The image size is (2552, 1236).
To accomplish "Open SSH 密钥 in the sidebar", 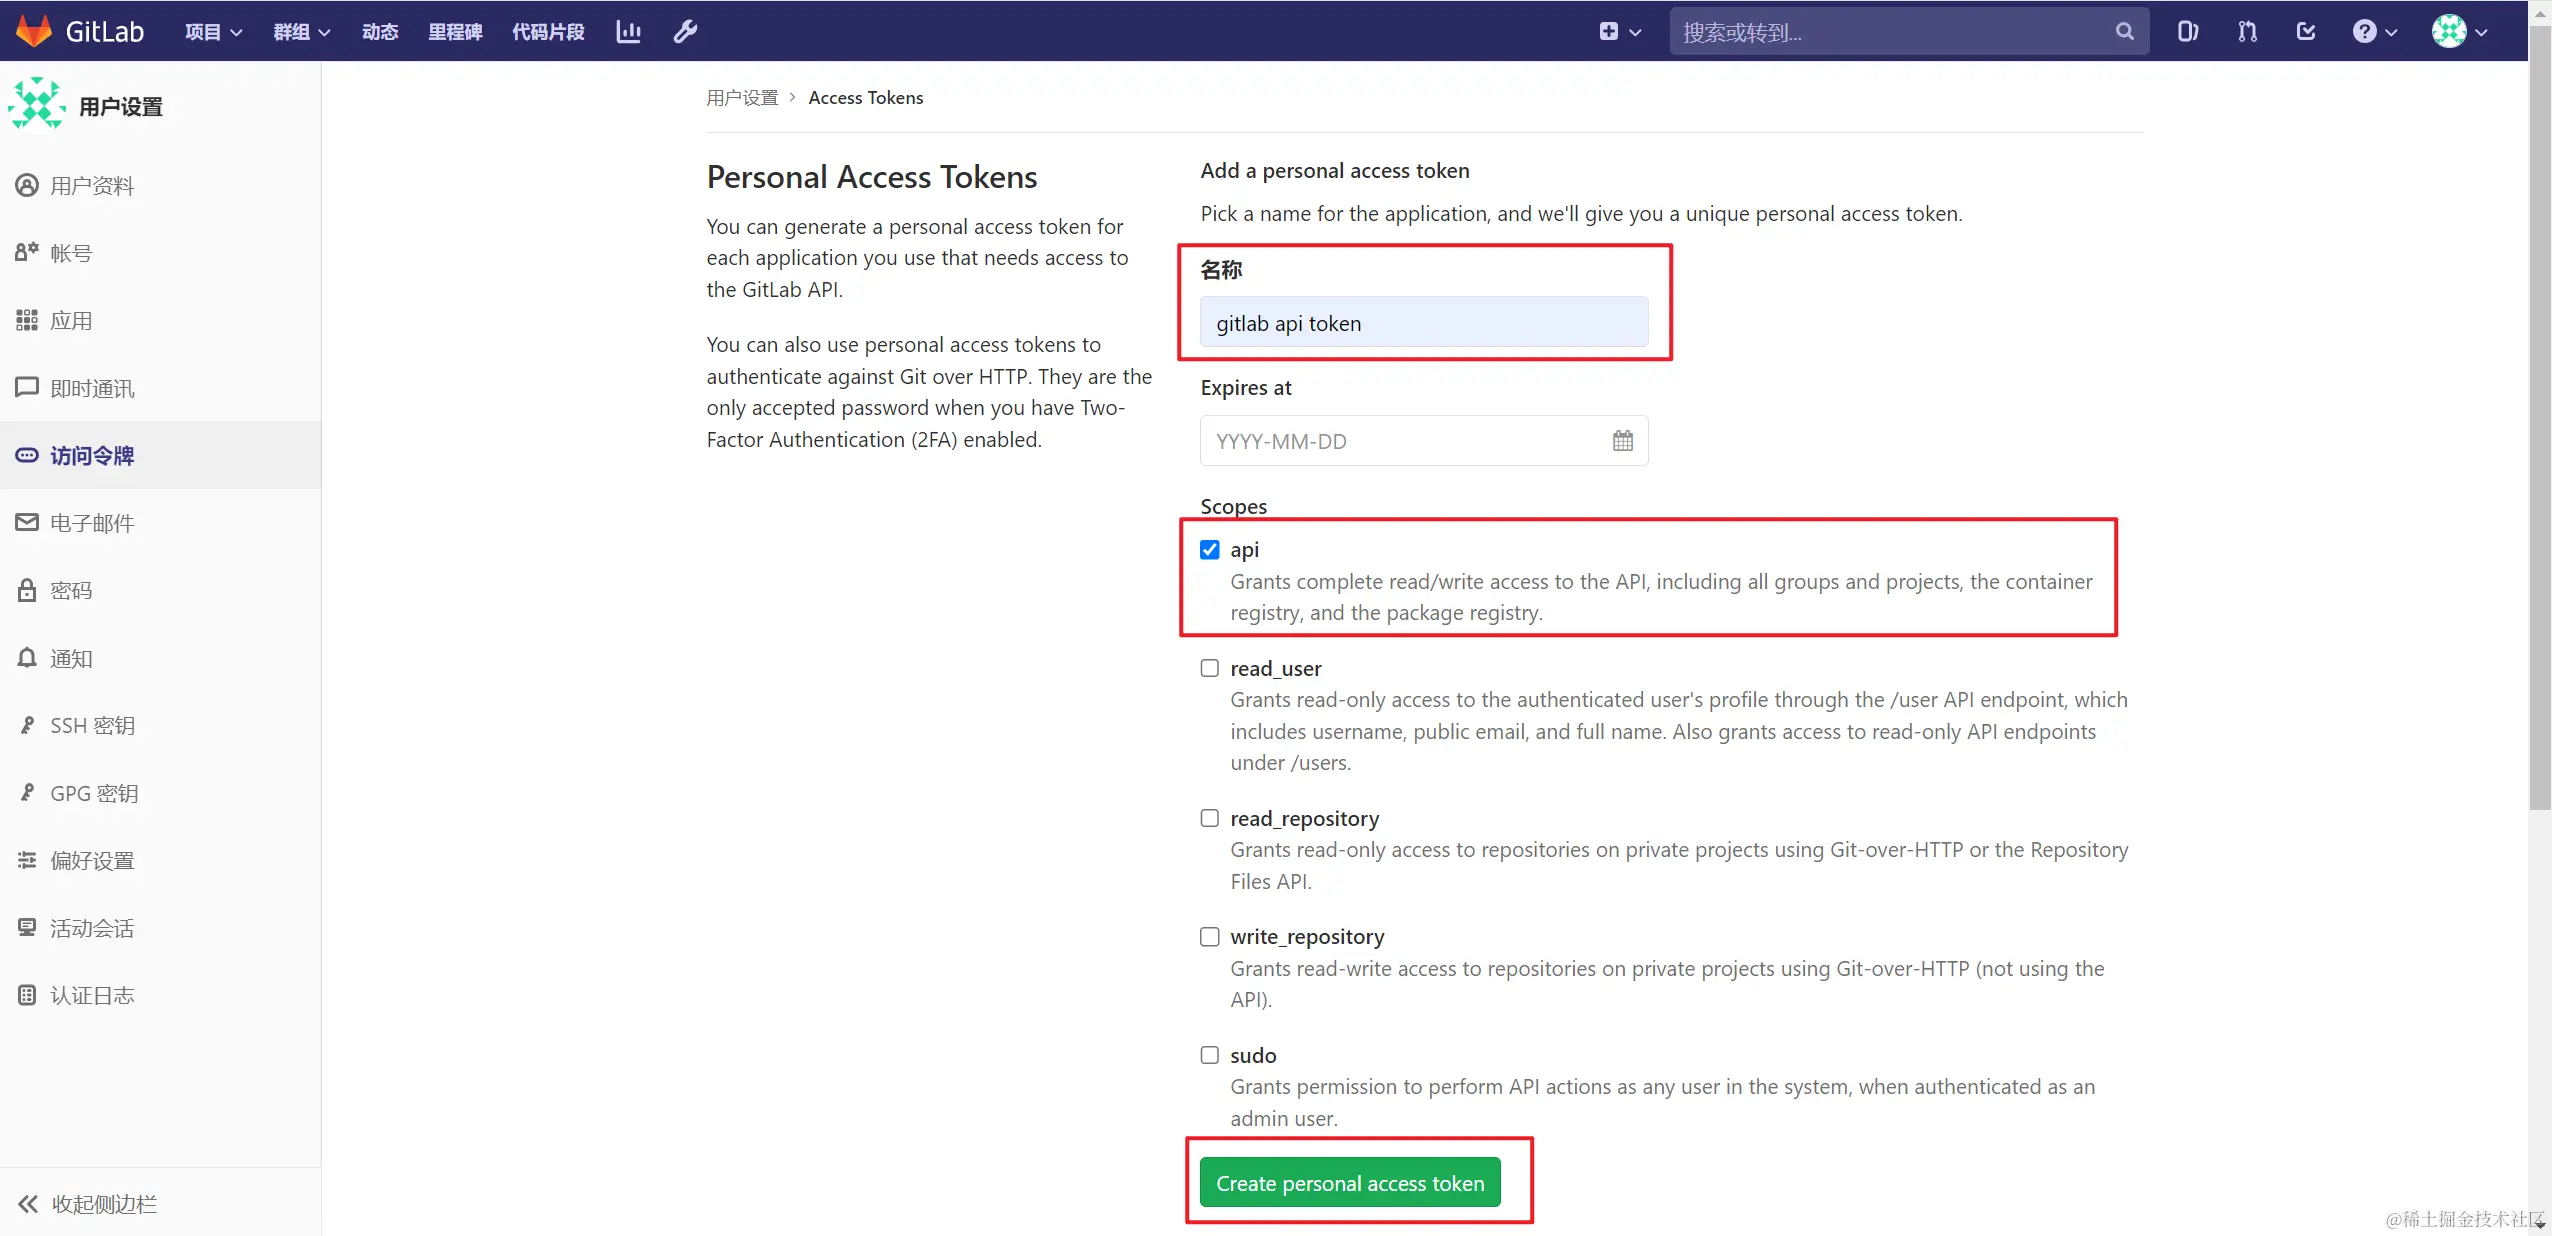I will pos(92,726).
